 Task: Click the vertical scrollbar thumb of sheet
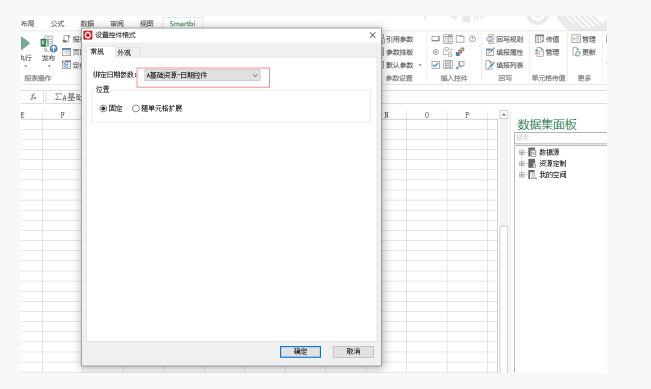[504, 299]
